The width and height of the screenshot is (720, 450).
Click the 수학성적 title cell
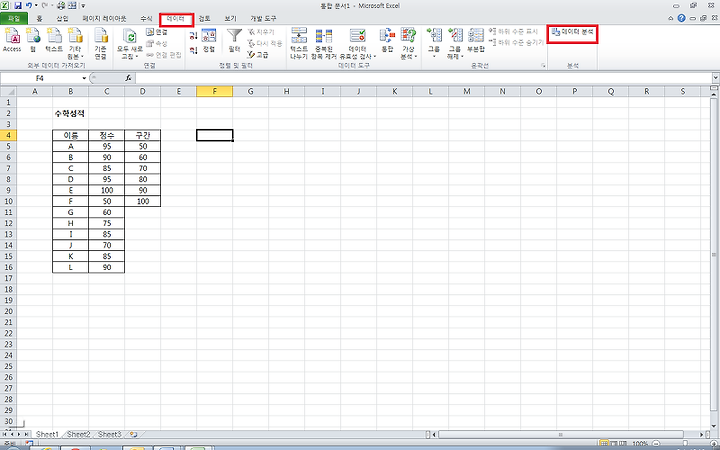(x=71, y=113)
